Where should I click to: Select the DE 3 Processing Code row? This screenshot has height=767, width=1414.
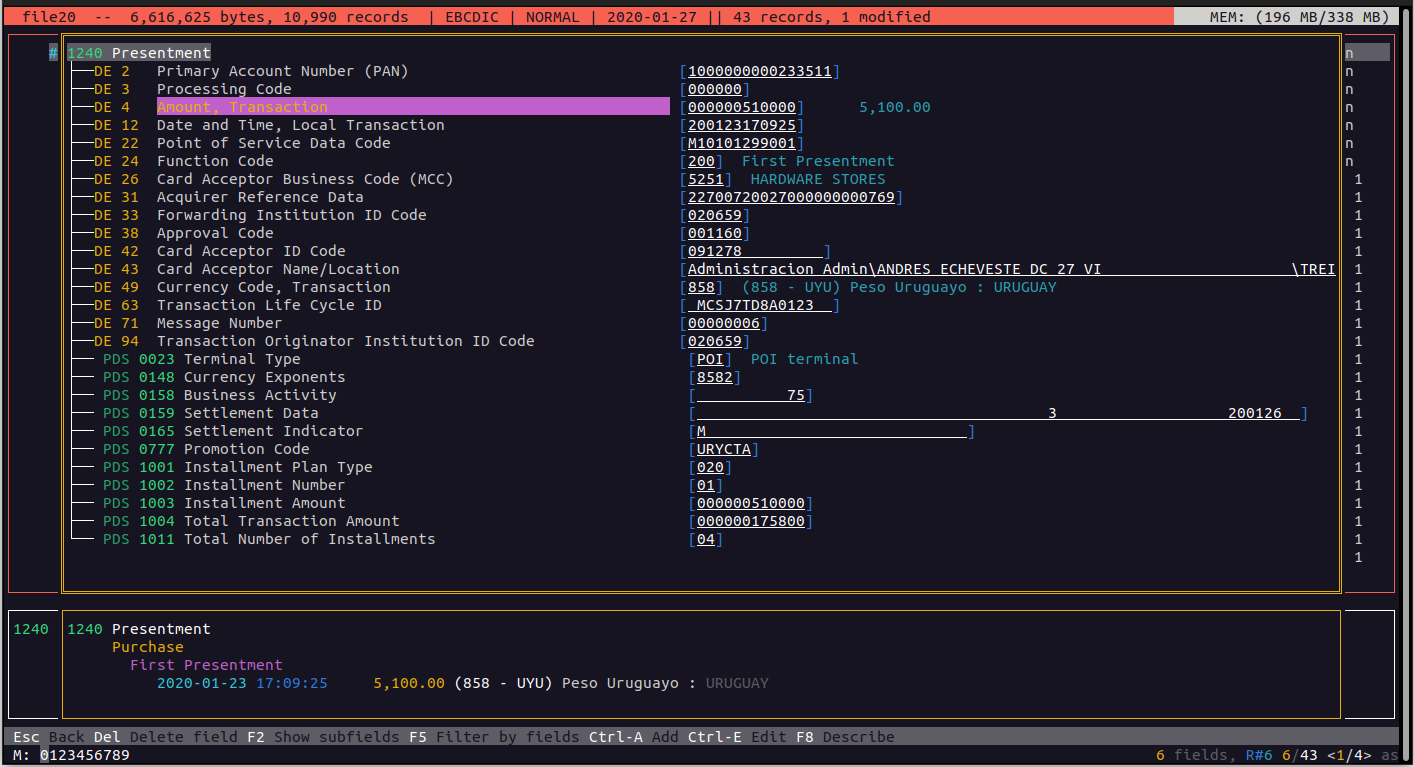pos(224,89)
